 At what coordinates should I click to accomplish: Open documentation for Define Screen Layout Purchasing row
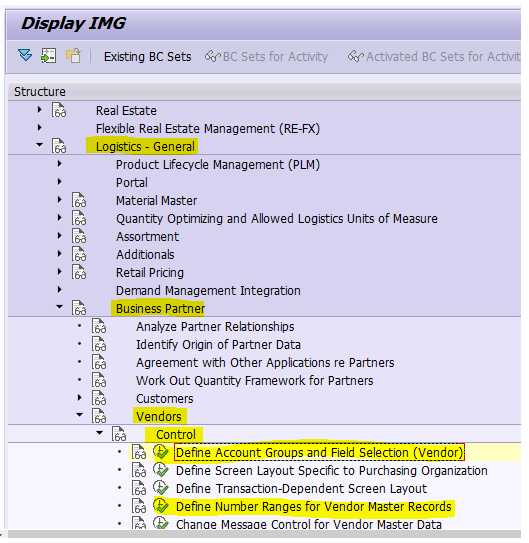[139, 470]
